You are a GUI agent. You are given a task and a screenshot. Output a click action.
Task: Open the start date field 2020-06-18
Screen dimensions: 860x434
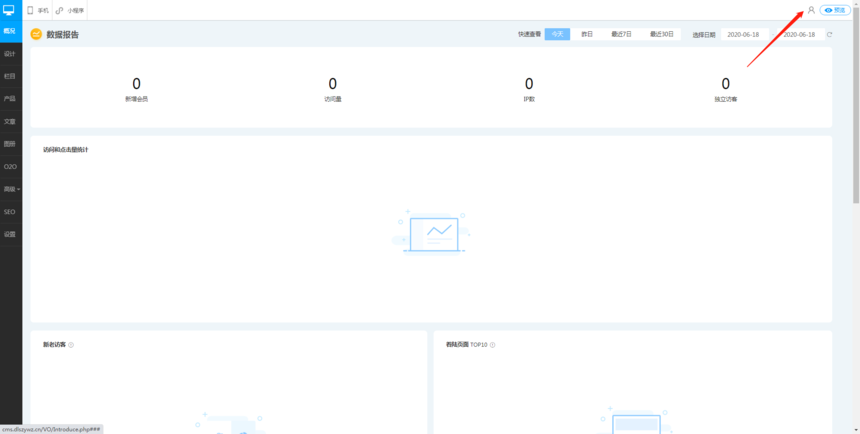[745, 35]
